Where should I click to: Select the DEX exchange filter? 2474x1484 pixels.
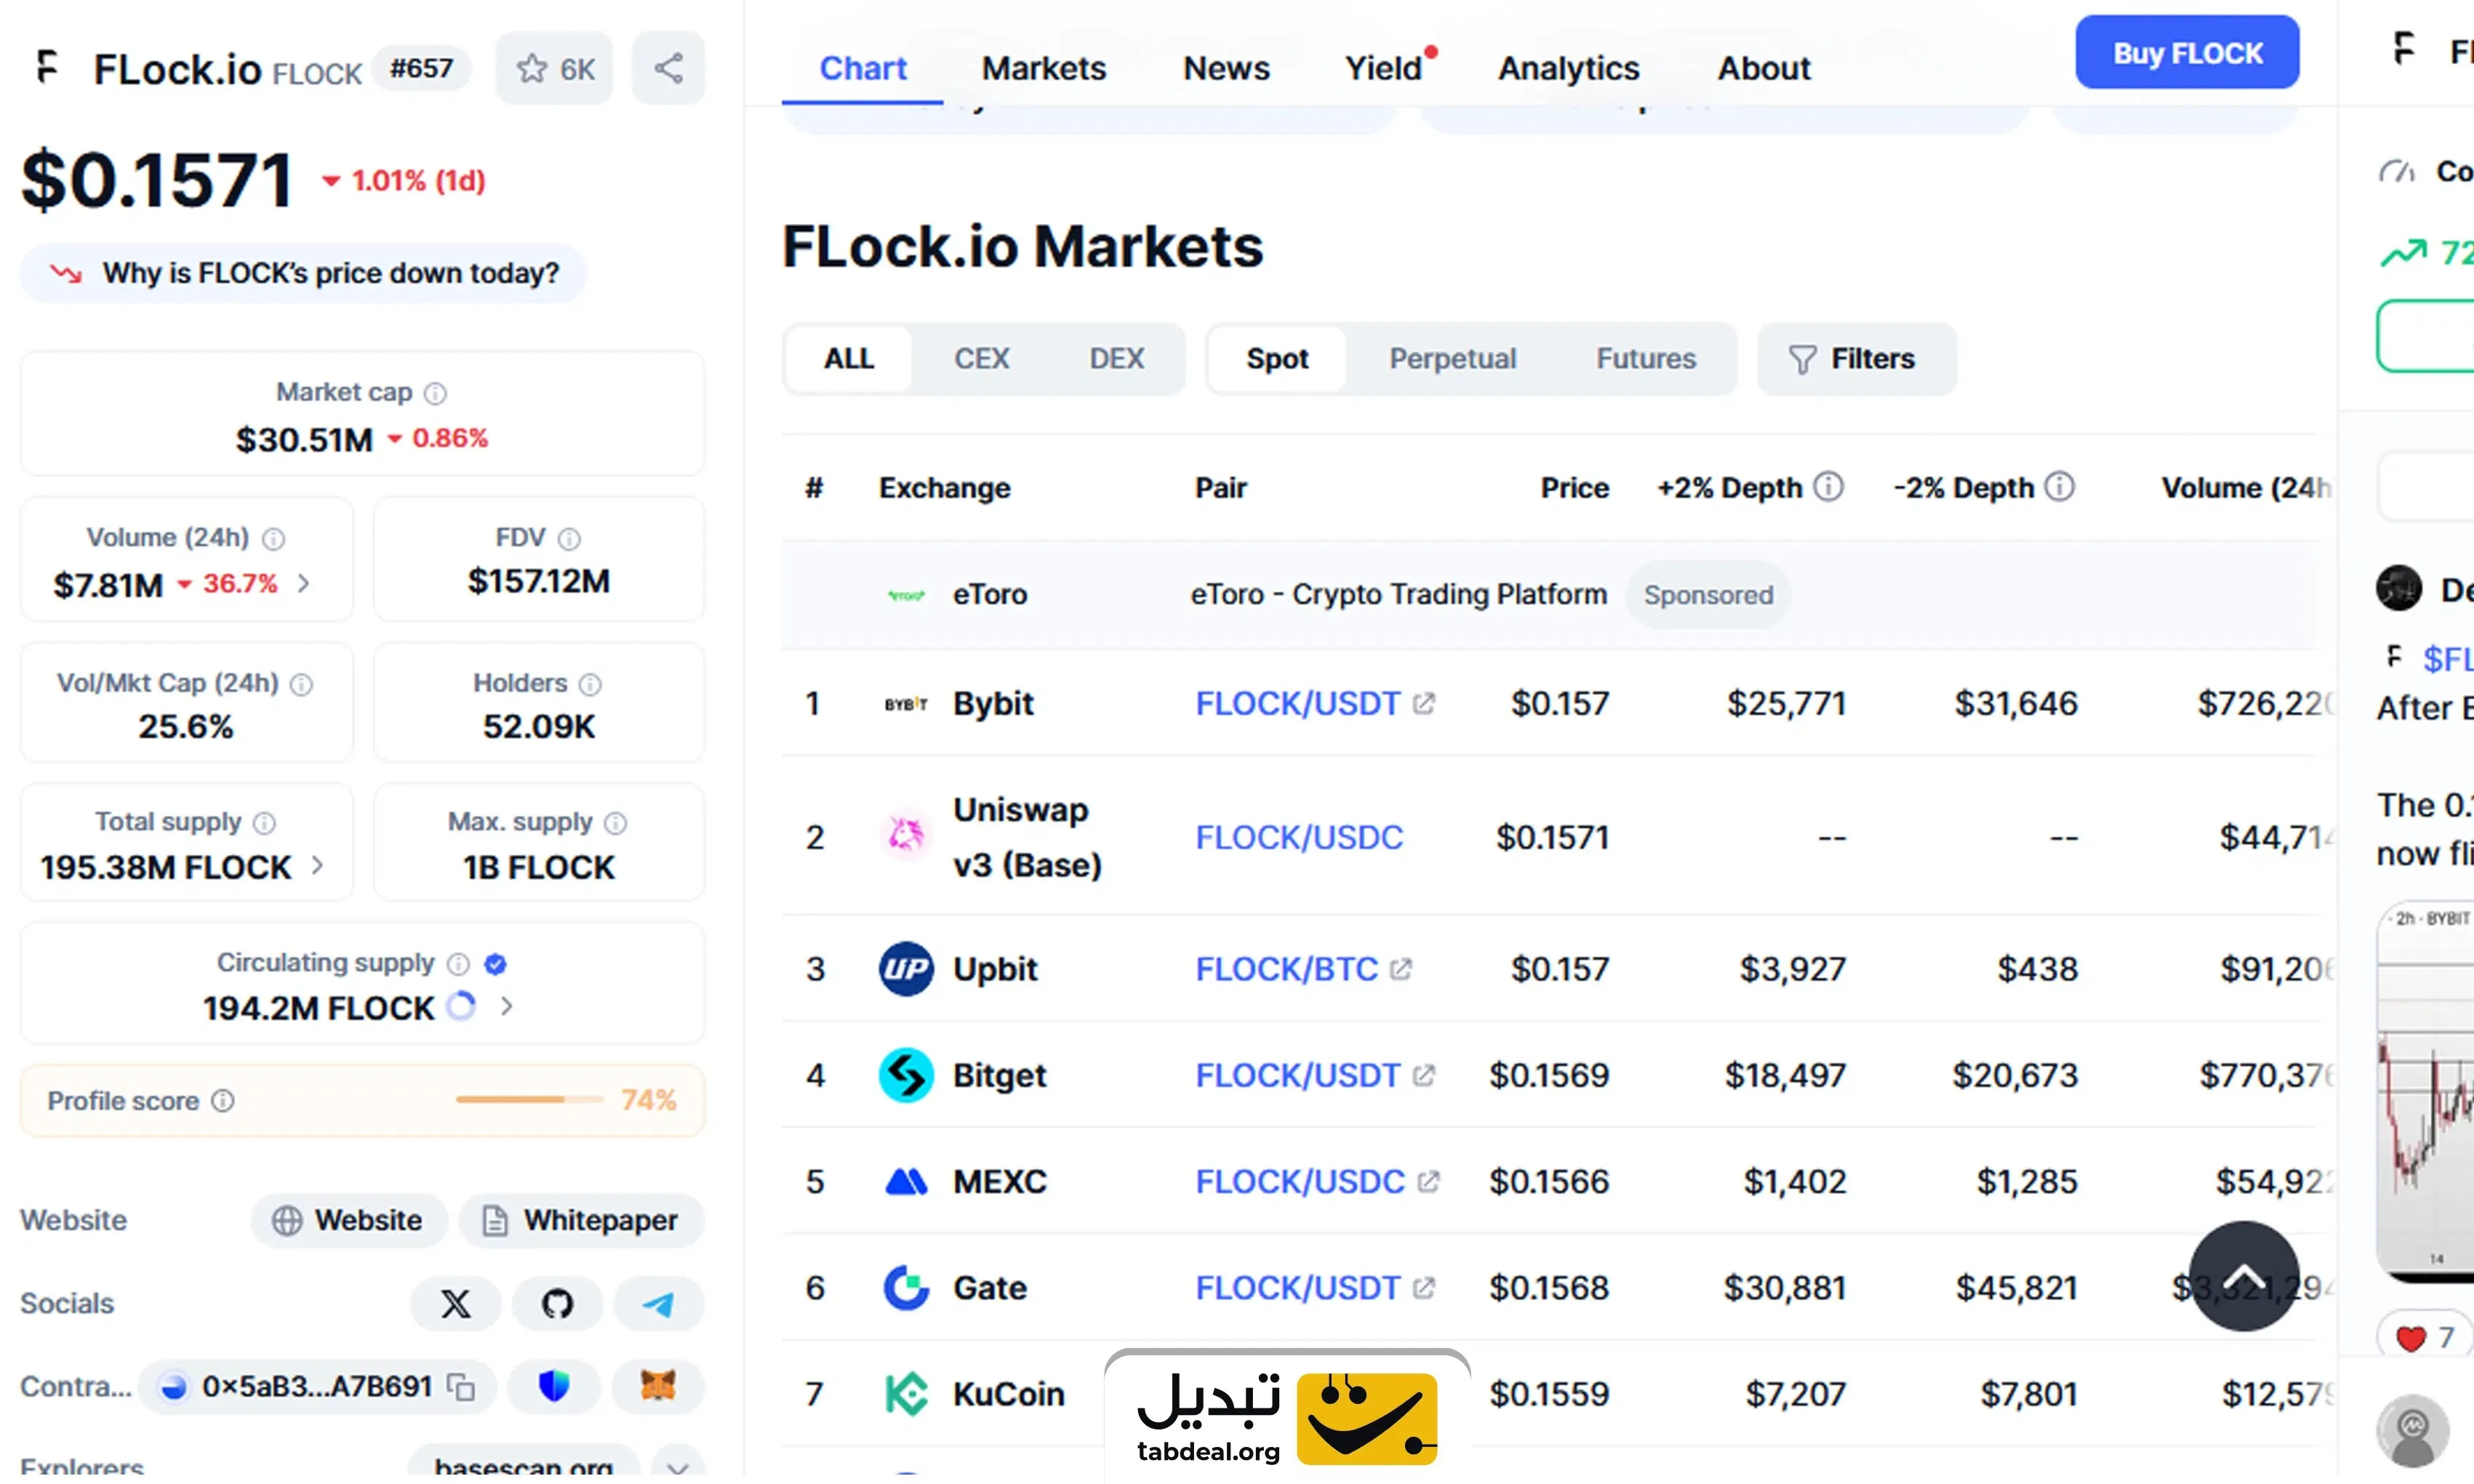1116,359
